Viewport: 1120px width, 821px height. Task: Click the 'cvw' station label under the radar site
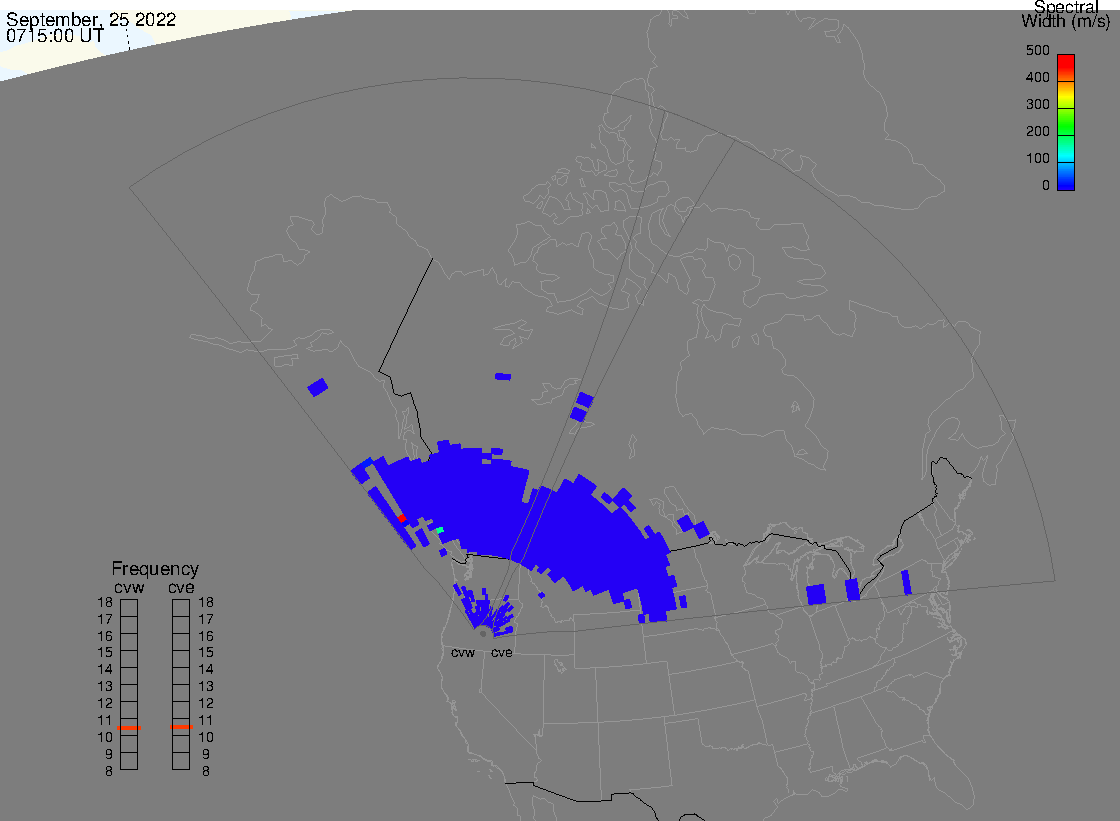pyautogui.click(x=463, y=652)
